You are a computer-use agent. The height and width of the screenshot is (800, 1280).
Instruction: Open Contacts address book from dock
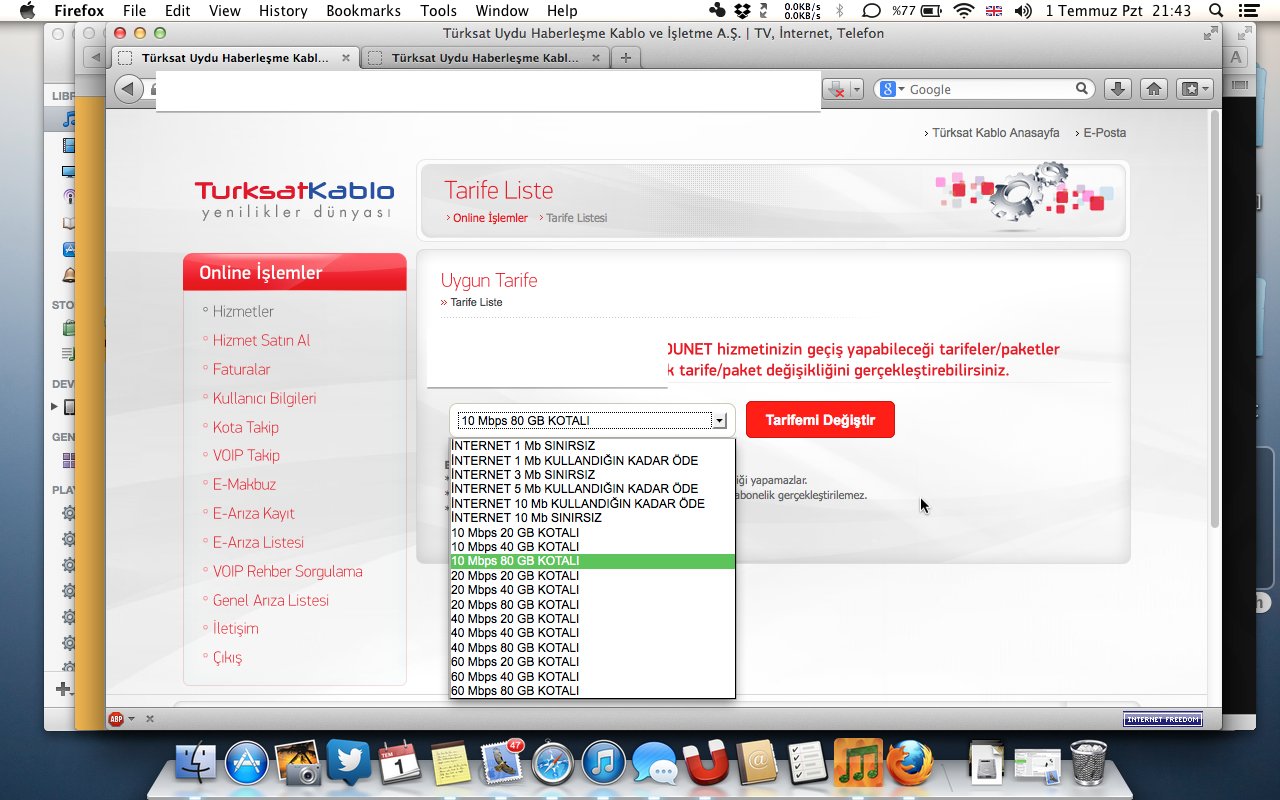tap(757, 763)
